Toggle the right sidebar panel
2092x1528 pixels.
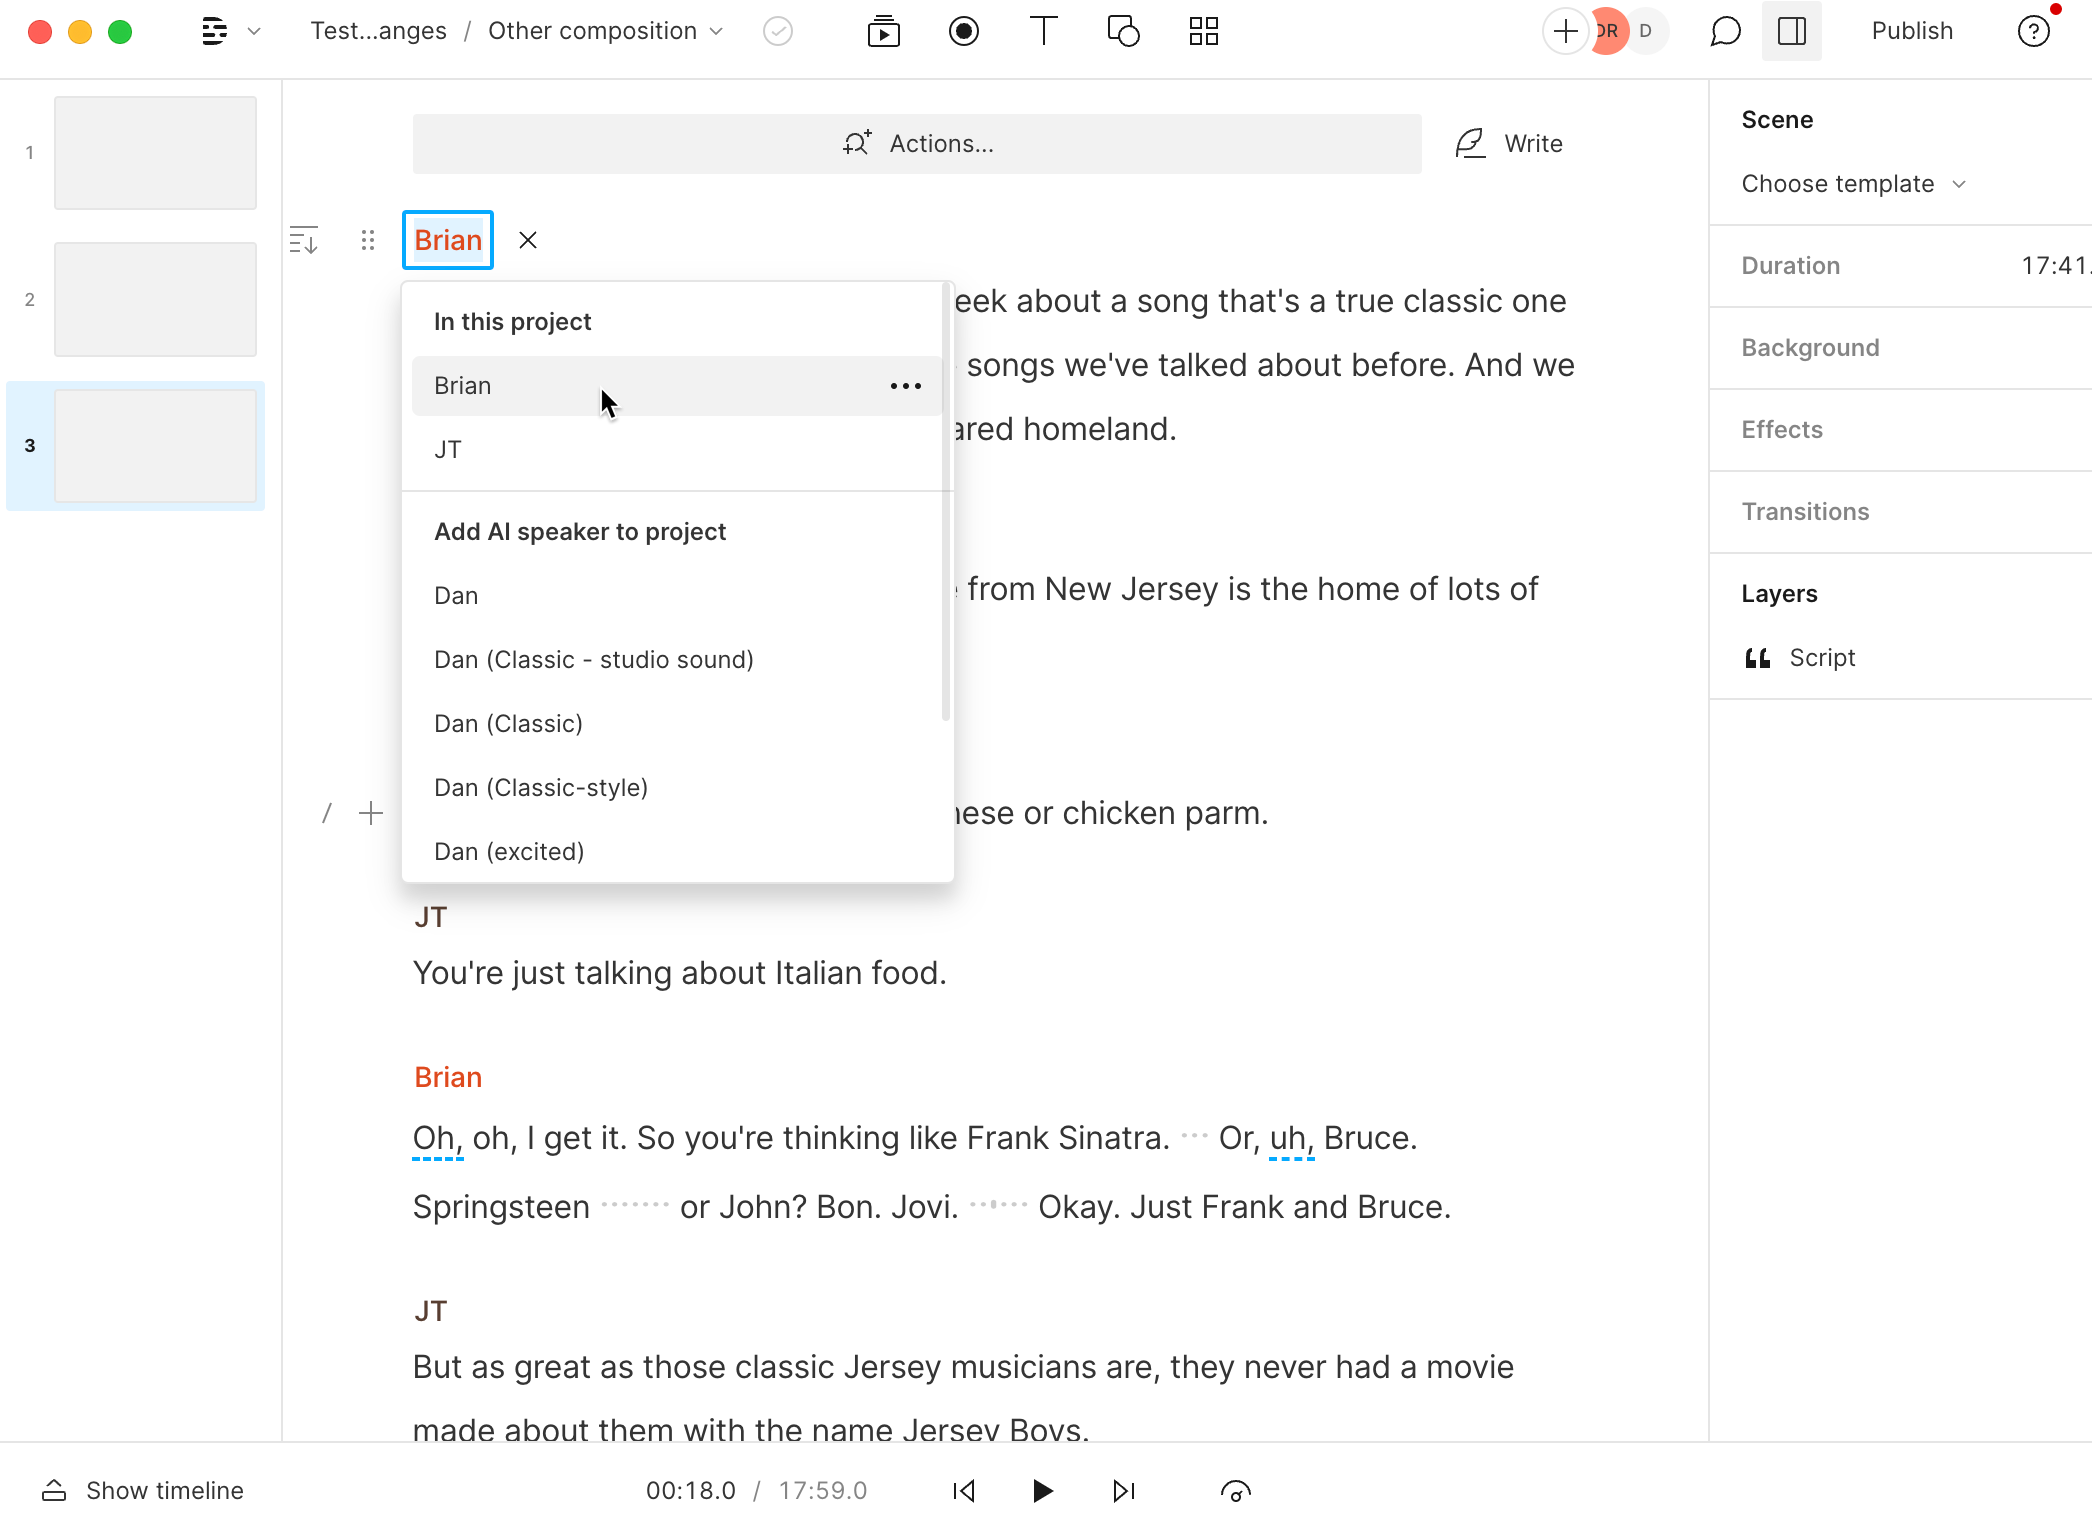tap(1791, 31)
